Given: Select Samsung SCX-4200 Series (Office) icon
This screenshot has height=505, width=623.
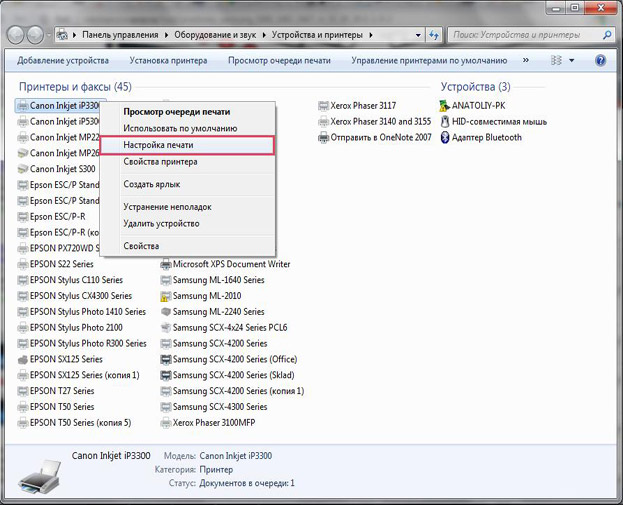Looking at the screenshot, I should pyautogui.click(x=166, y=360).
